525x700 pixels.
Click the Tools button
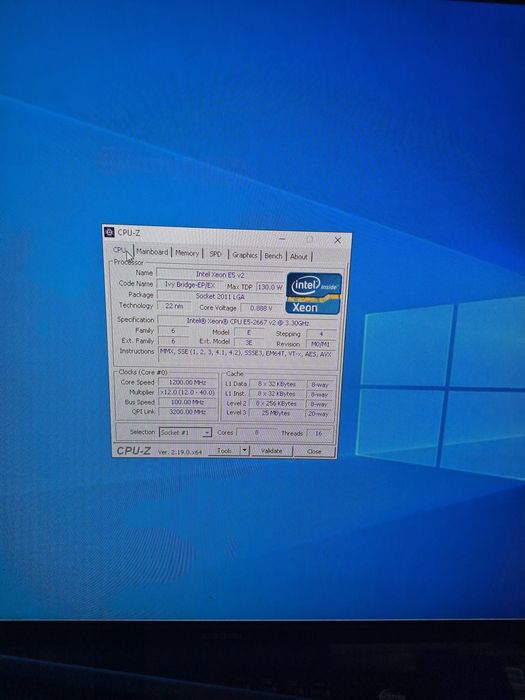[x=224, y=451]
